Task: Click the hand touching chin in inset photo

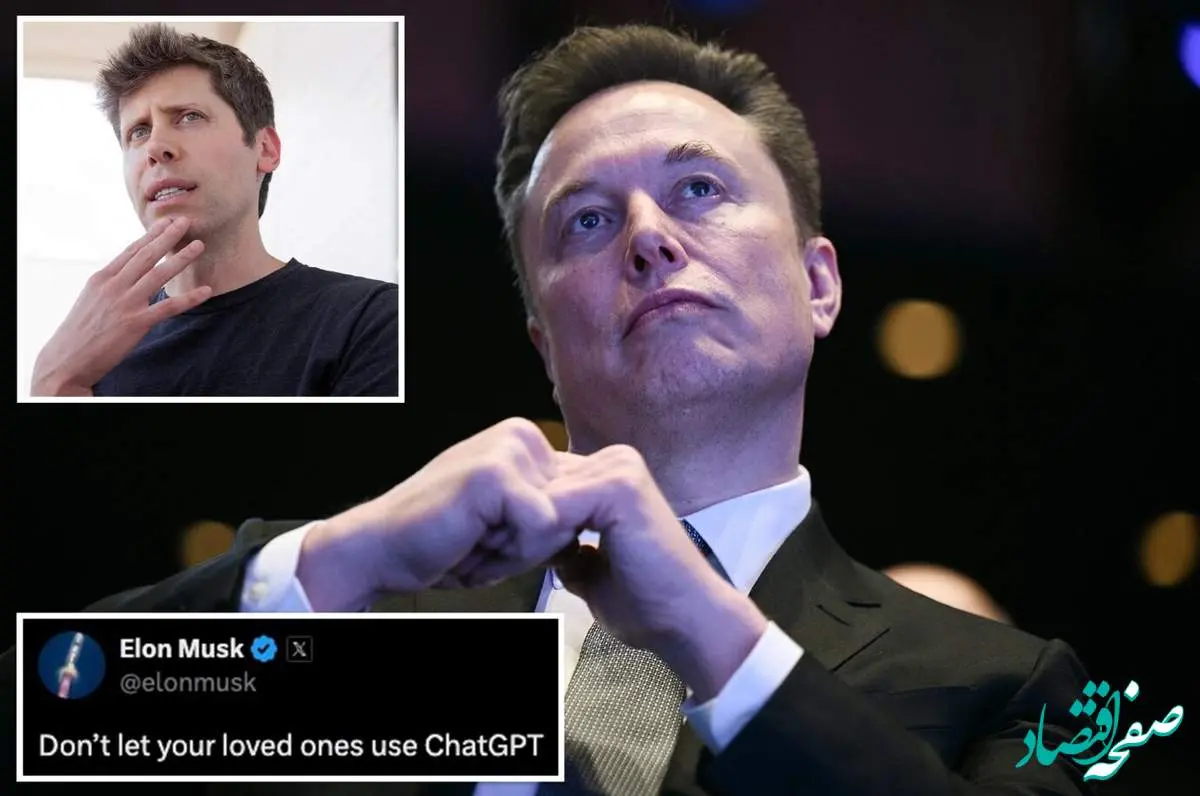Action: 120,300
